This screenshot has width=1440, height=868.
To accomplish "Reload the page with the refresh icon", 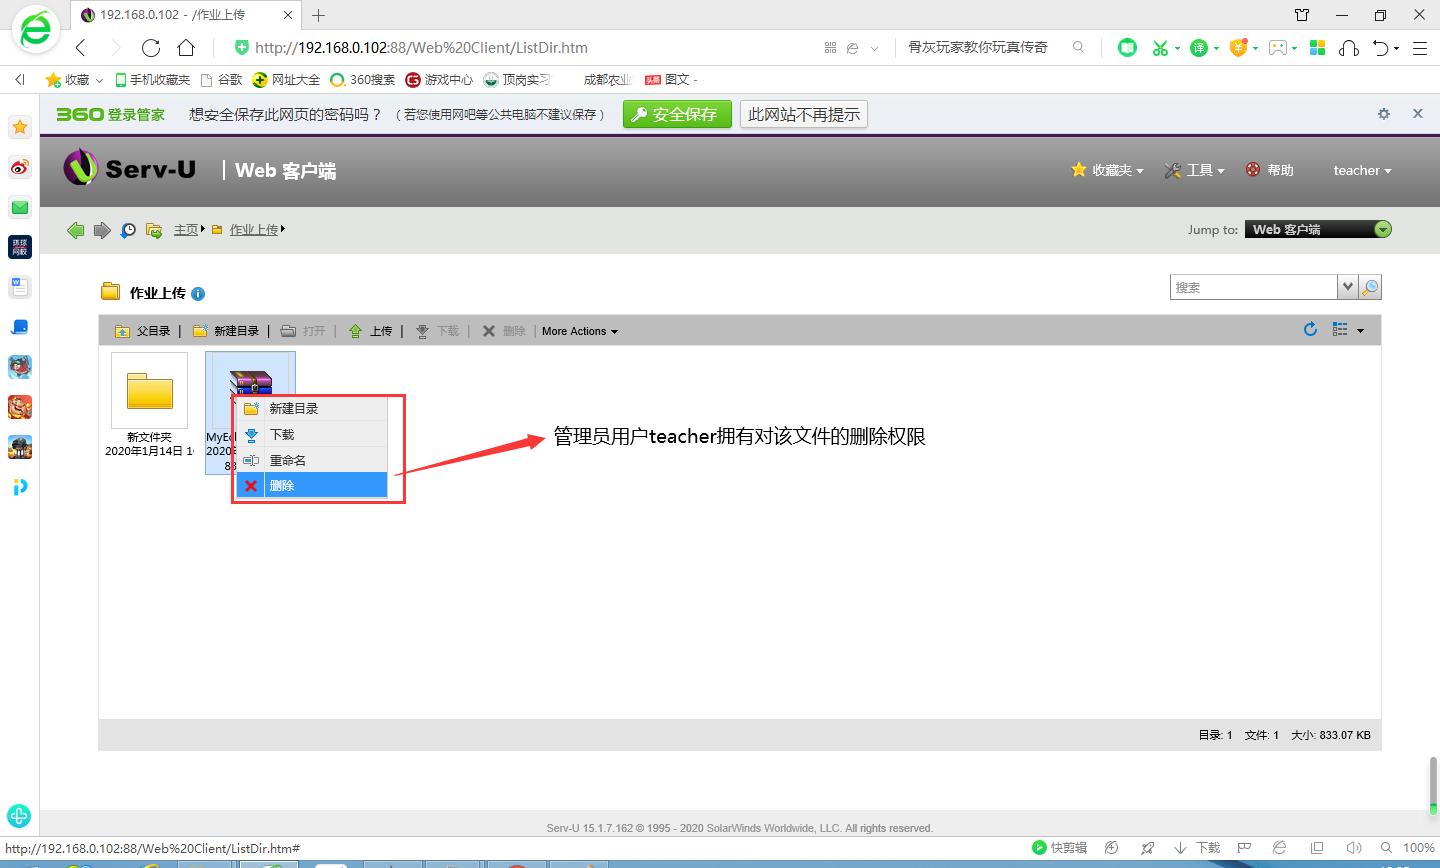I will click(x=151, y=47).
